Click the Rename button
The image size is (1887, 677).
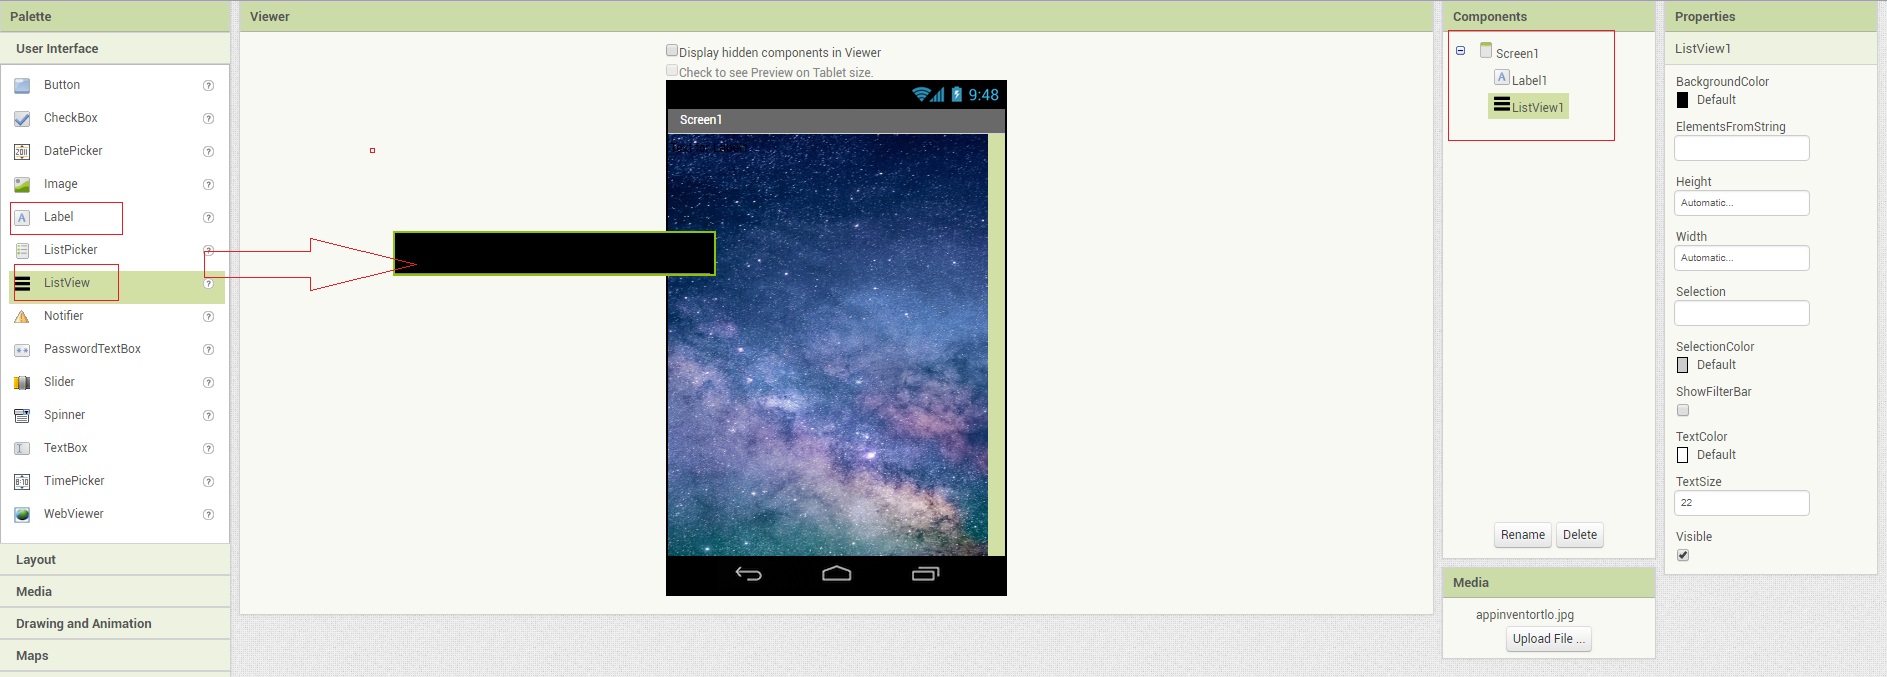(x=1522, y=535)
